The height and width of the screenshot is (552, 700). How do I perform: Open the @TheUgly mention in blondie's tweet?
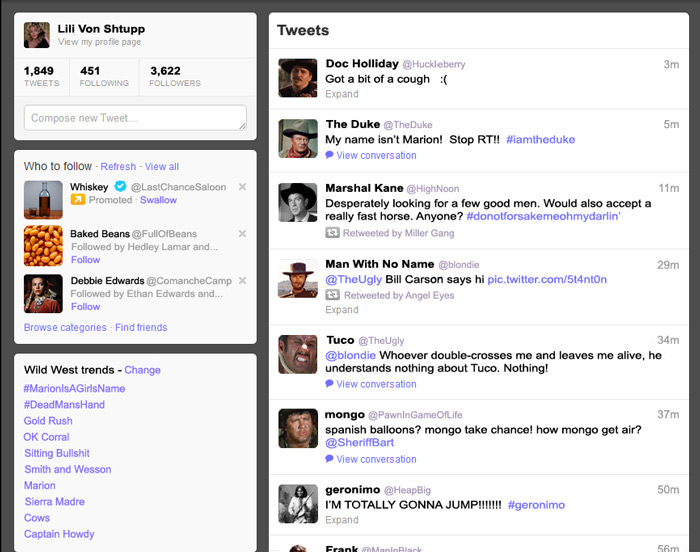(x=354, y=279)
